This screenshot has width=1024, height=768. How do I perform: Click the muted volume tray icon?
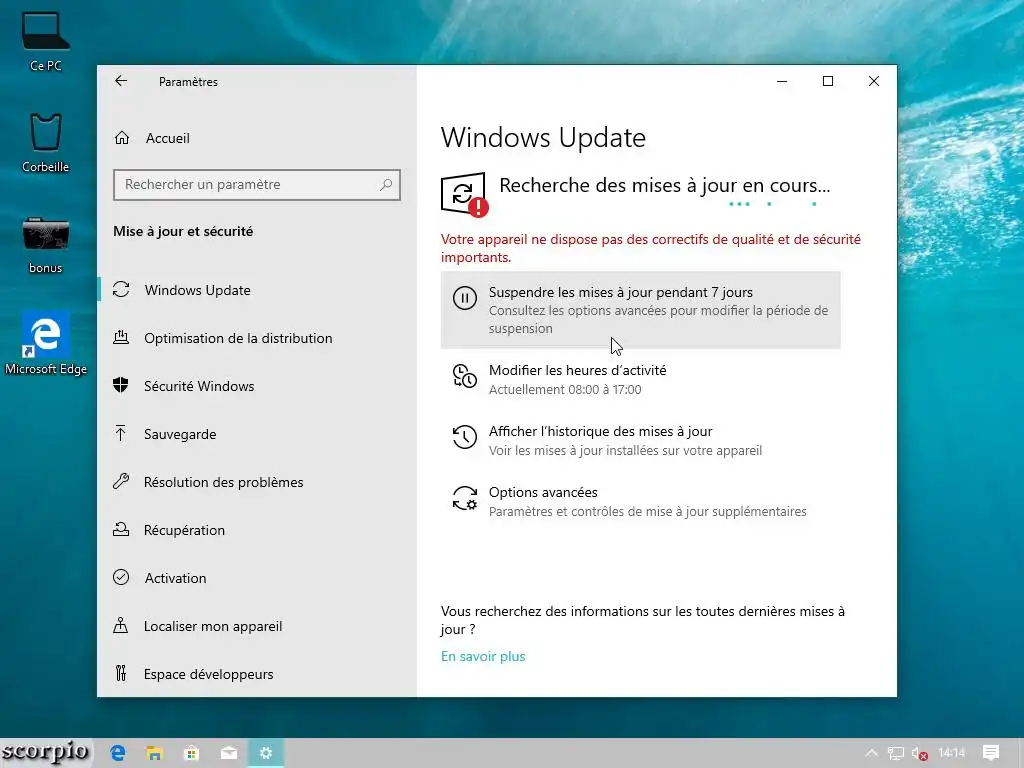(920, 754)
